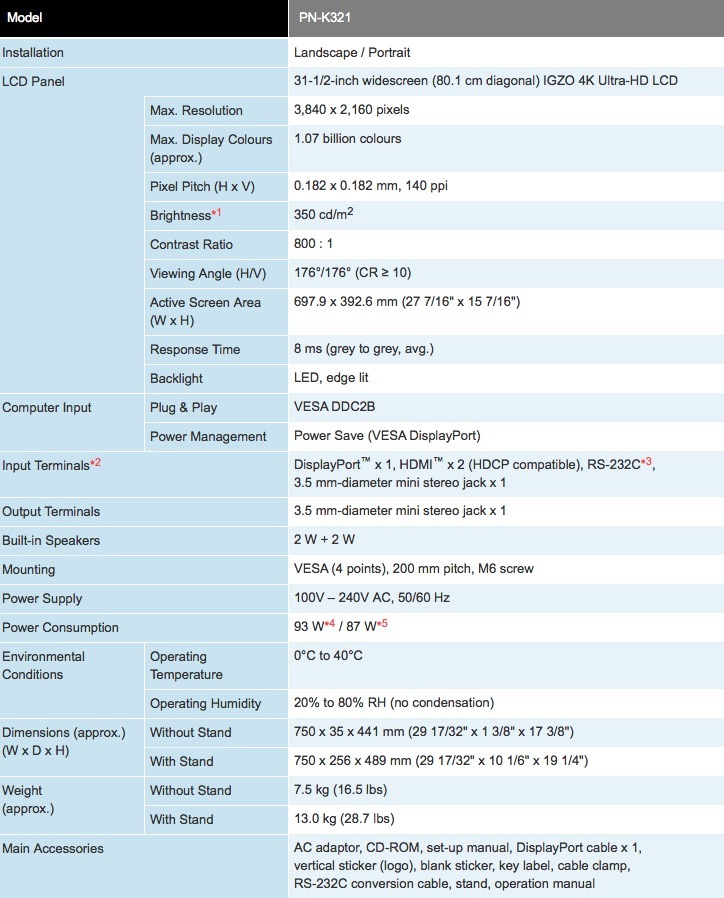The width and height of the screenshot is (724, 898).
Task: Click the 'LCD Panel' category label
Action: coord(33,81)
